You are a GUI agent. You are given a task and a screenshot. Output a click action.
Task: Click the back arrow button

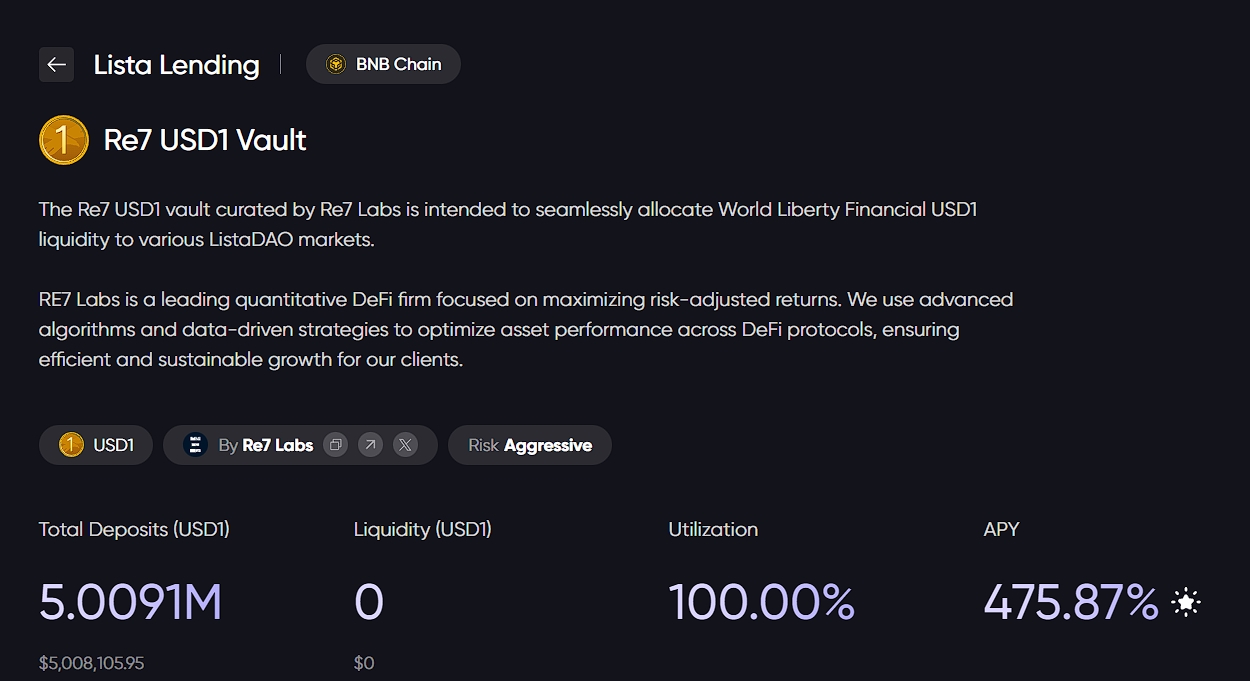pos(56,65)
